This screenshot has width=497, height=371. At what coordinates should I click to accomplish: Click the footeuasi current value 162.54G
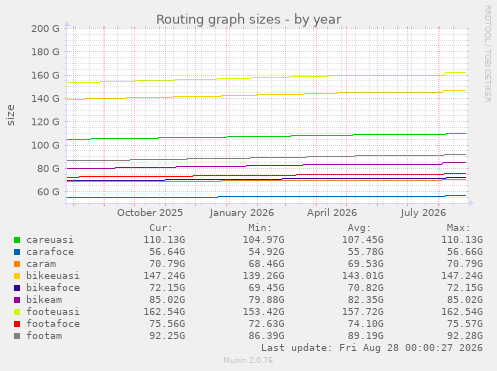tap(164, 312)
